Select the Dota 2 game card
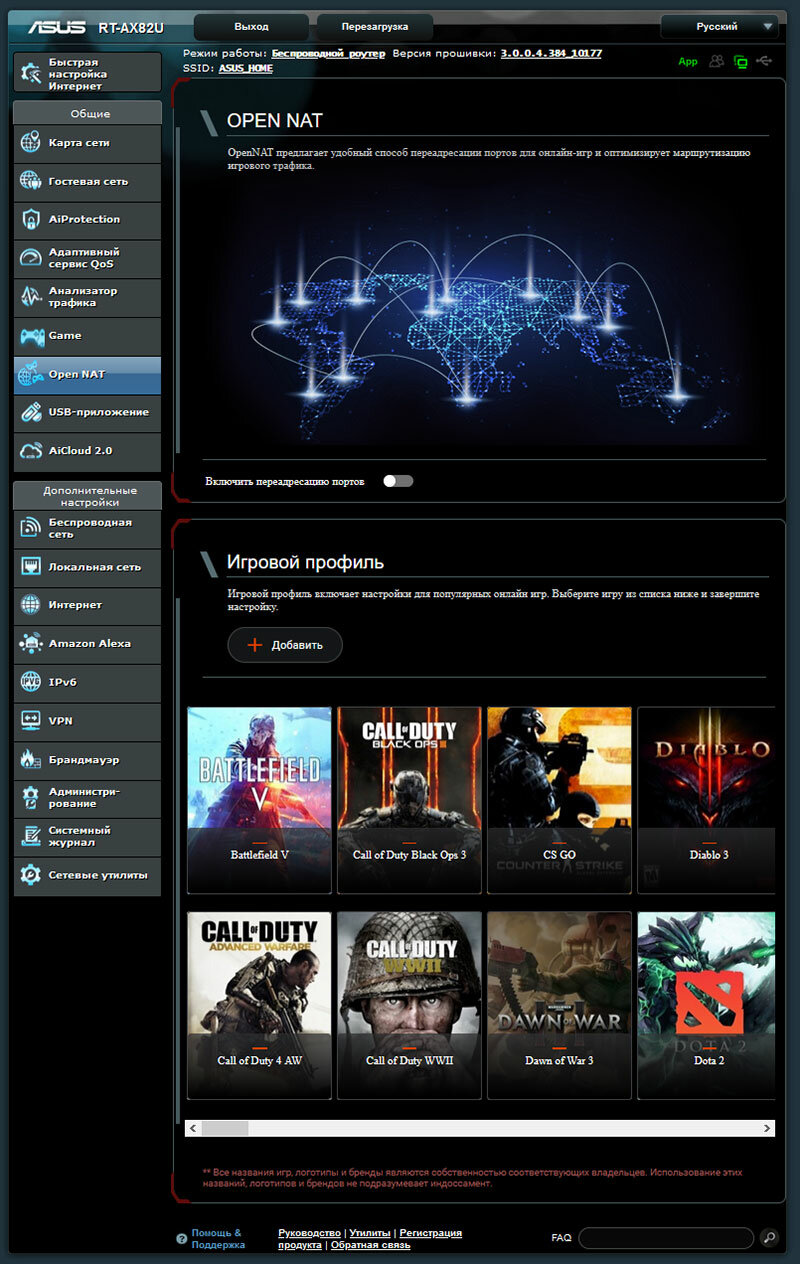800x1264 pixels. point(706,1005)
